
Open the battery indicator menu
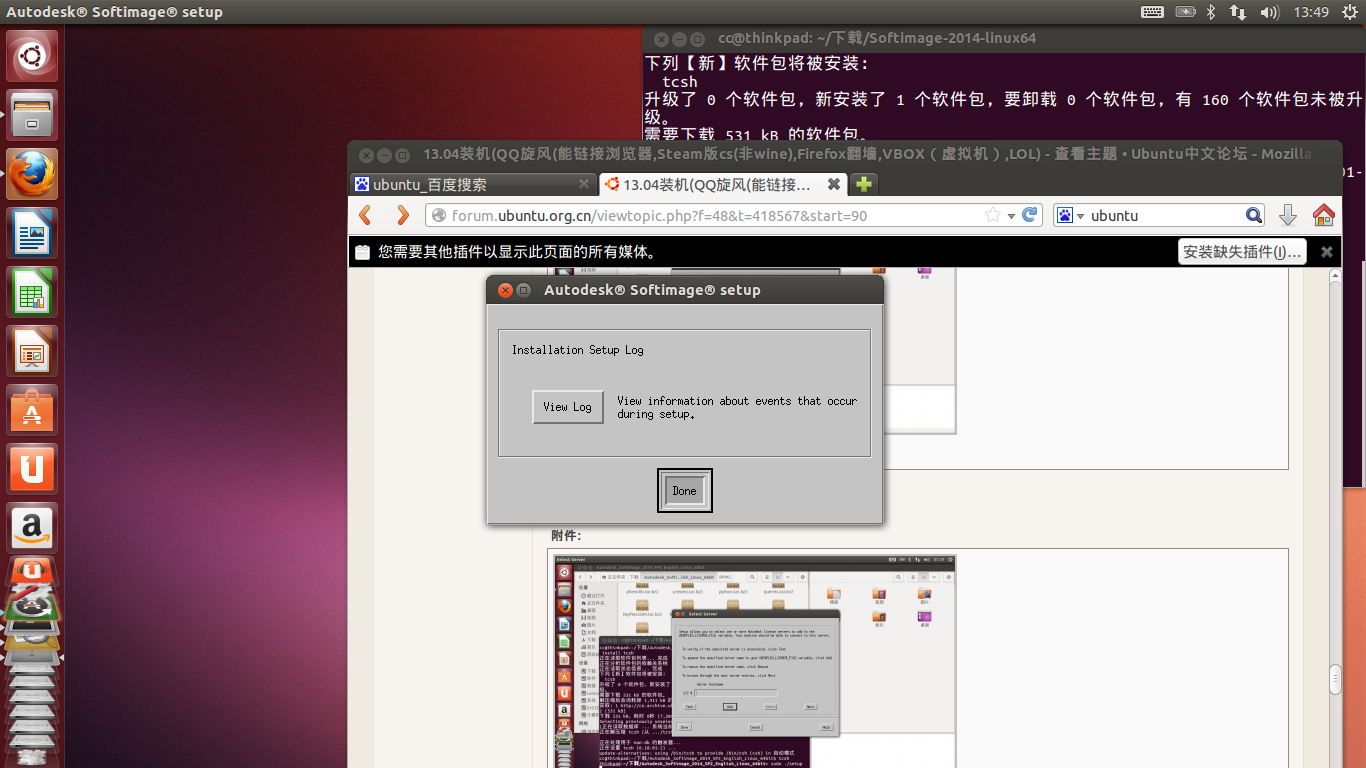[x=1185, y=12]
